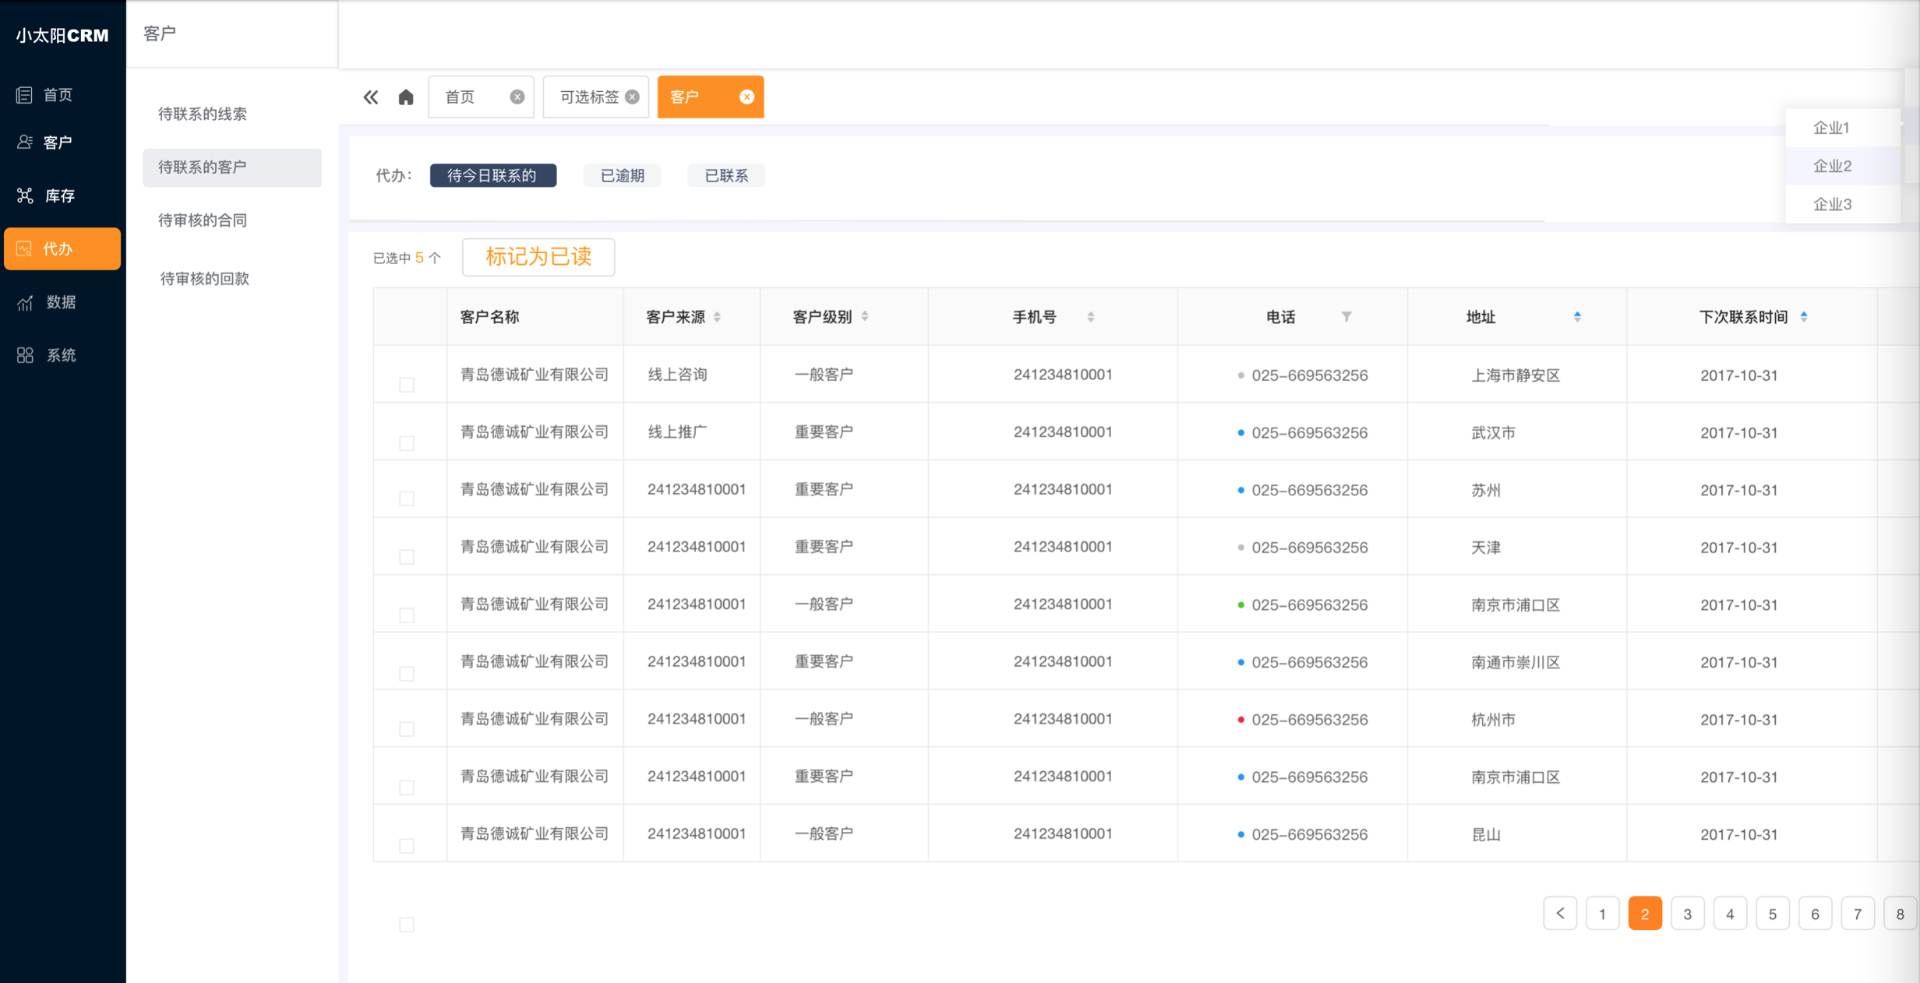Collapse tabs with the double-chevron icon
Viewport: 1920px width, 983px height.
coord(371,97)
